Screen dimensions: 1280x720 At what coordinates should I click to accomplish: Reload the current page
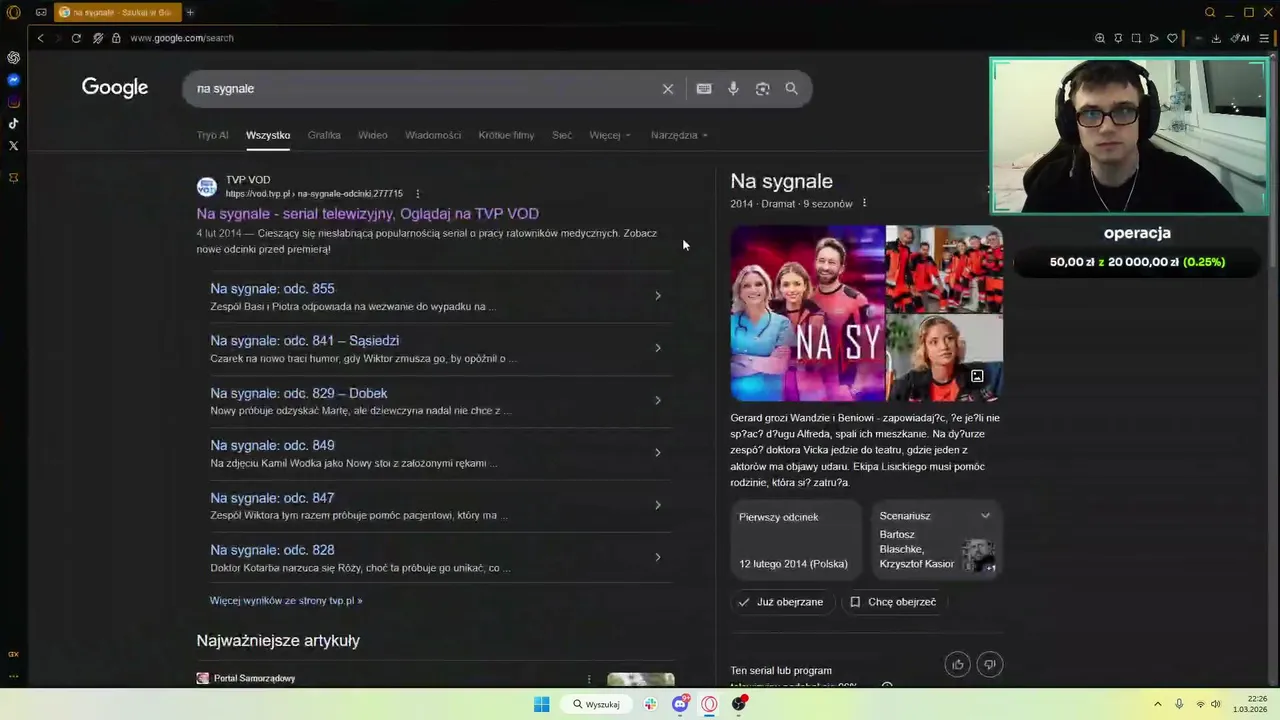coord(76,38)
